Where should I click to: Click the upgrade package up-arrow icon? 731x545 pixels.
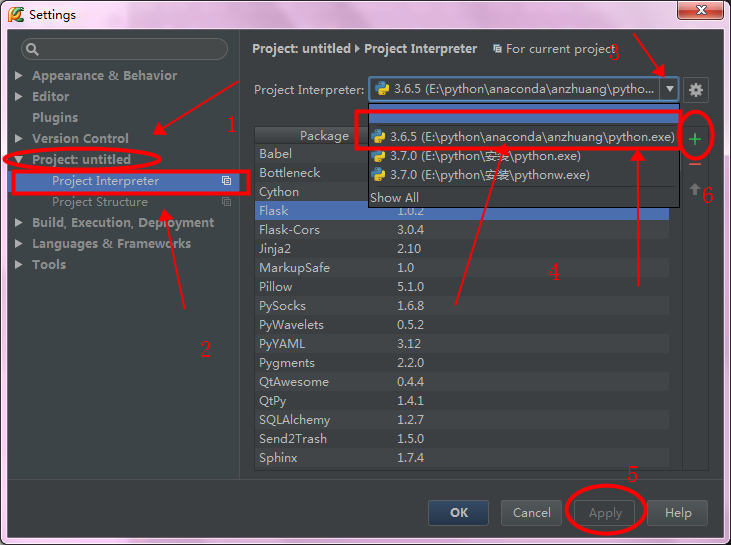[695, 189]
